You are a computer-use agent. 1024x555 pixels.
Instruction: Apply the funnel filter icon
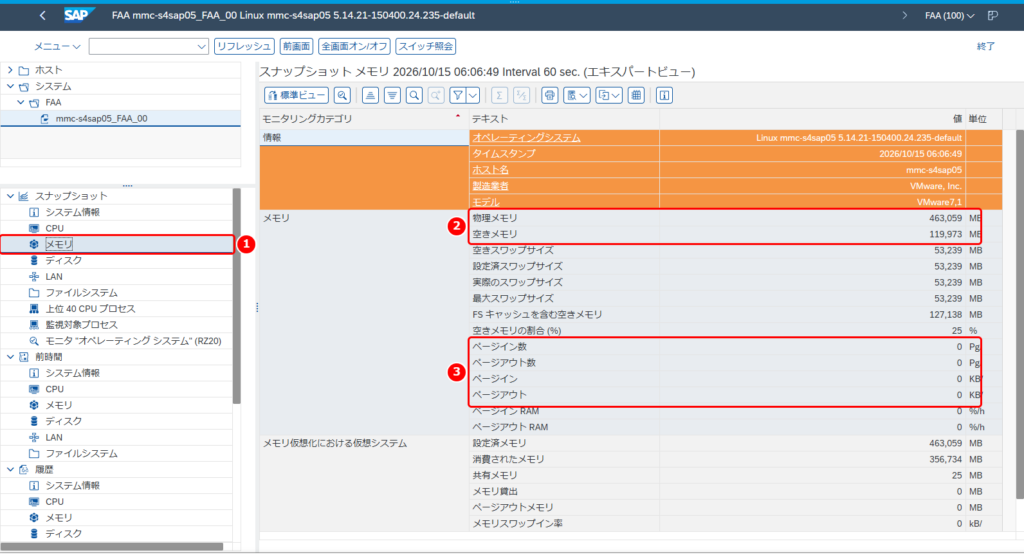[x=458, y=95]
